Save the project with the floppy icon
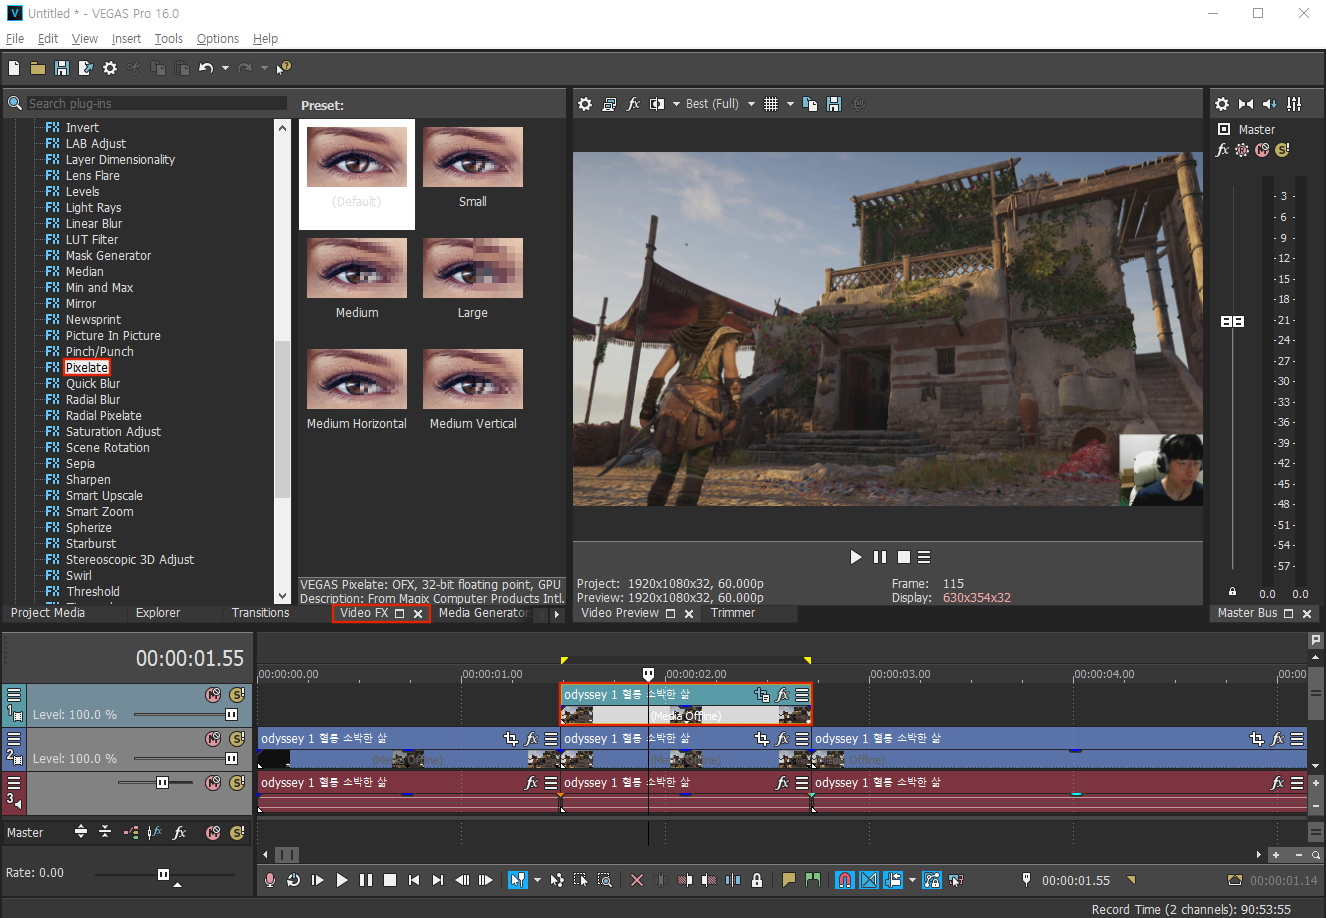The width and height of the screenshot is (1326, 918). (x=62, y=68)
